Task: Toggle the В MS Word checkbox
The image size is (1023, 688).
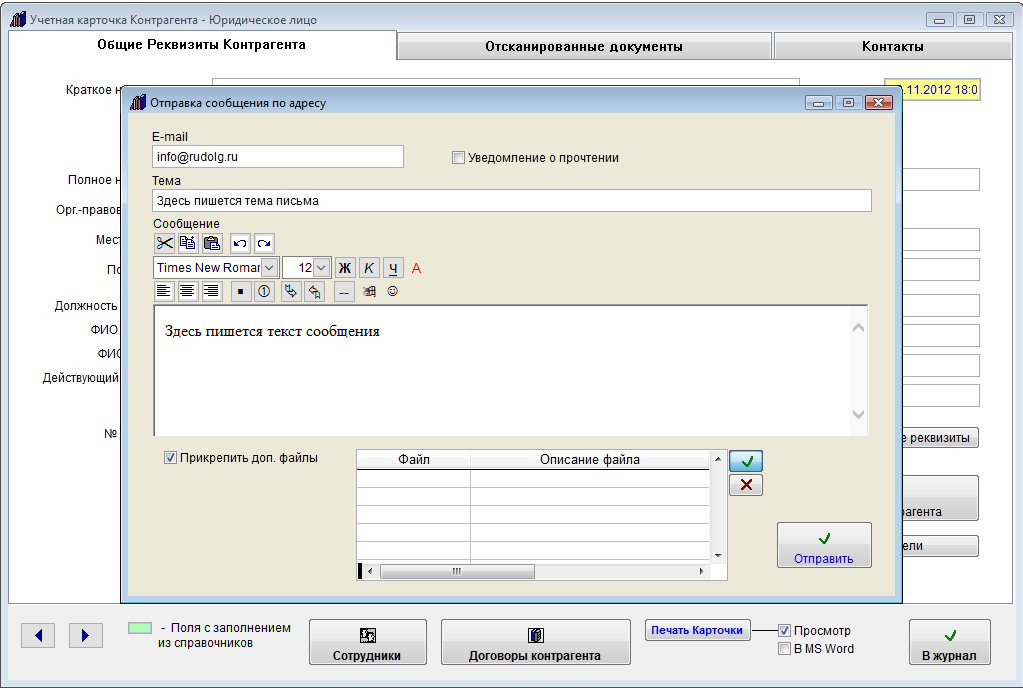Action: [785, 649]
